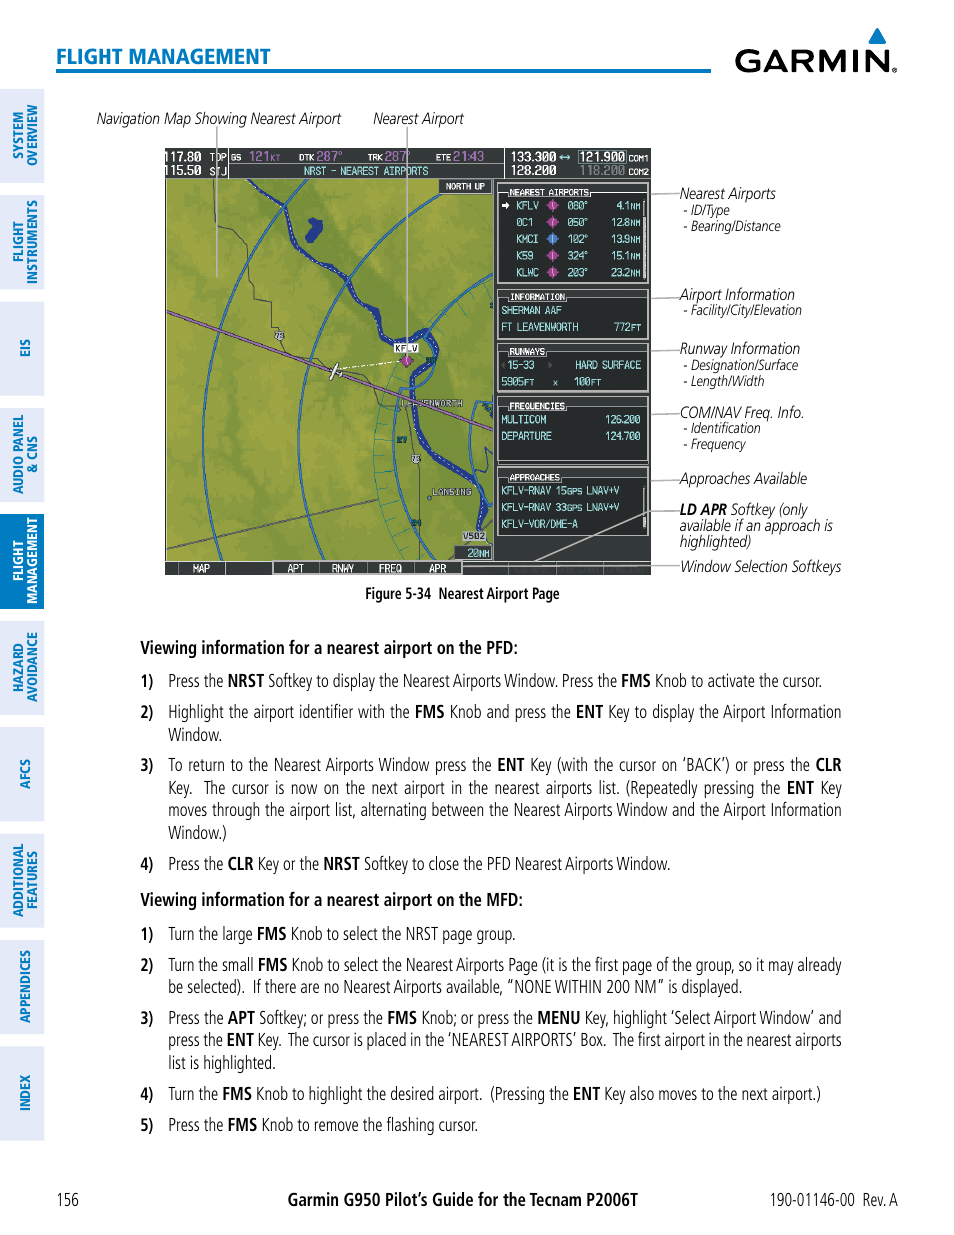
Task: Click the KFLV label on the map
Action: pos(406,348)
